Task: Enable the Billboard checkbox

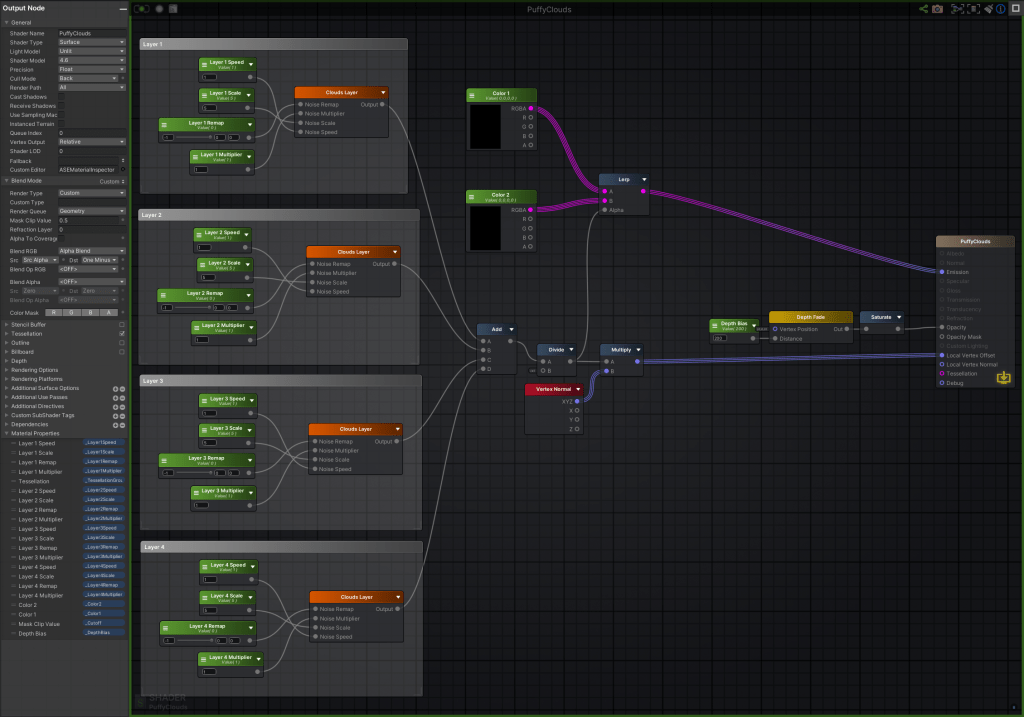Action: [x=122, y=352]
